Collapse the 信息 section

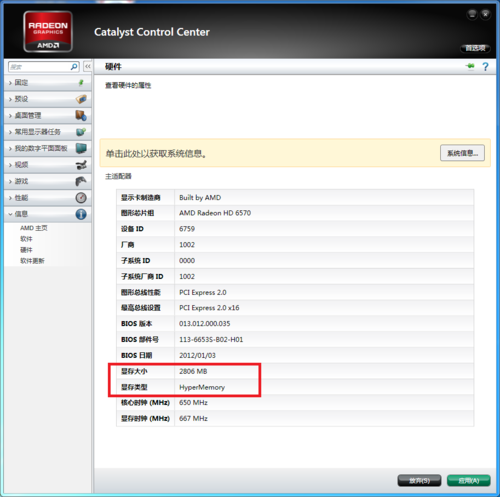pos(48,214)
